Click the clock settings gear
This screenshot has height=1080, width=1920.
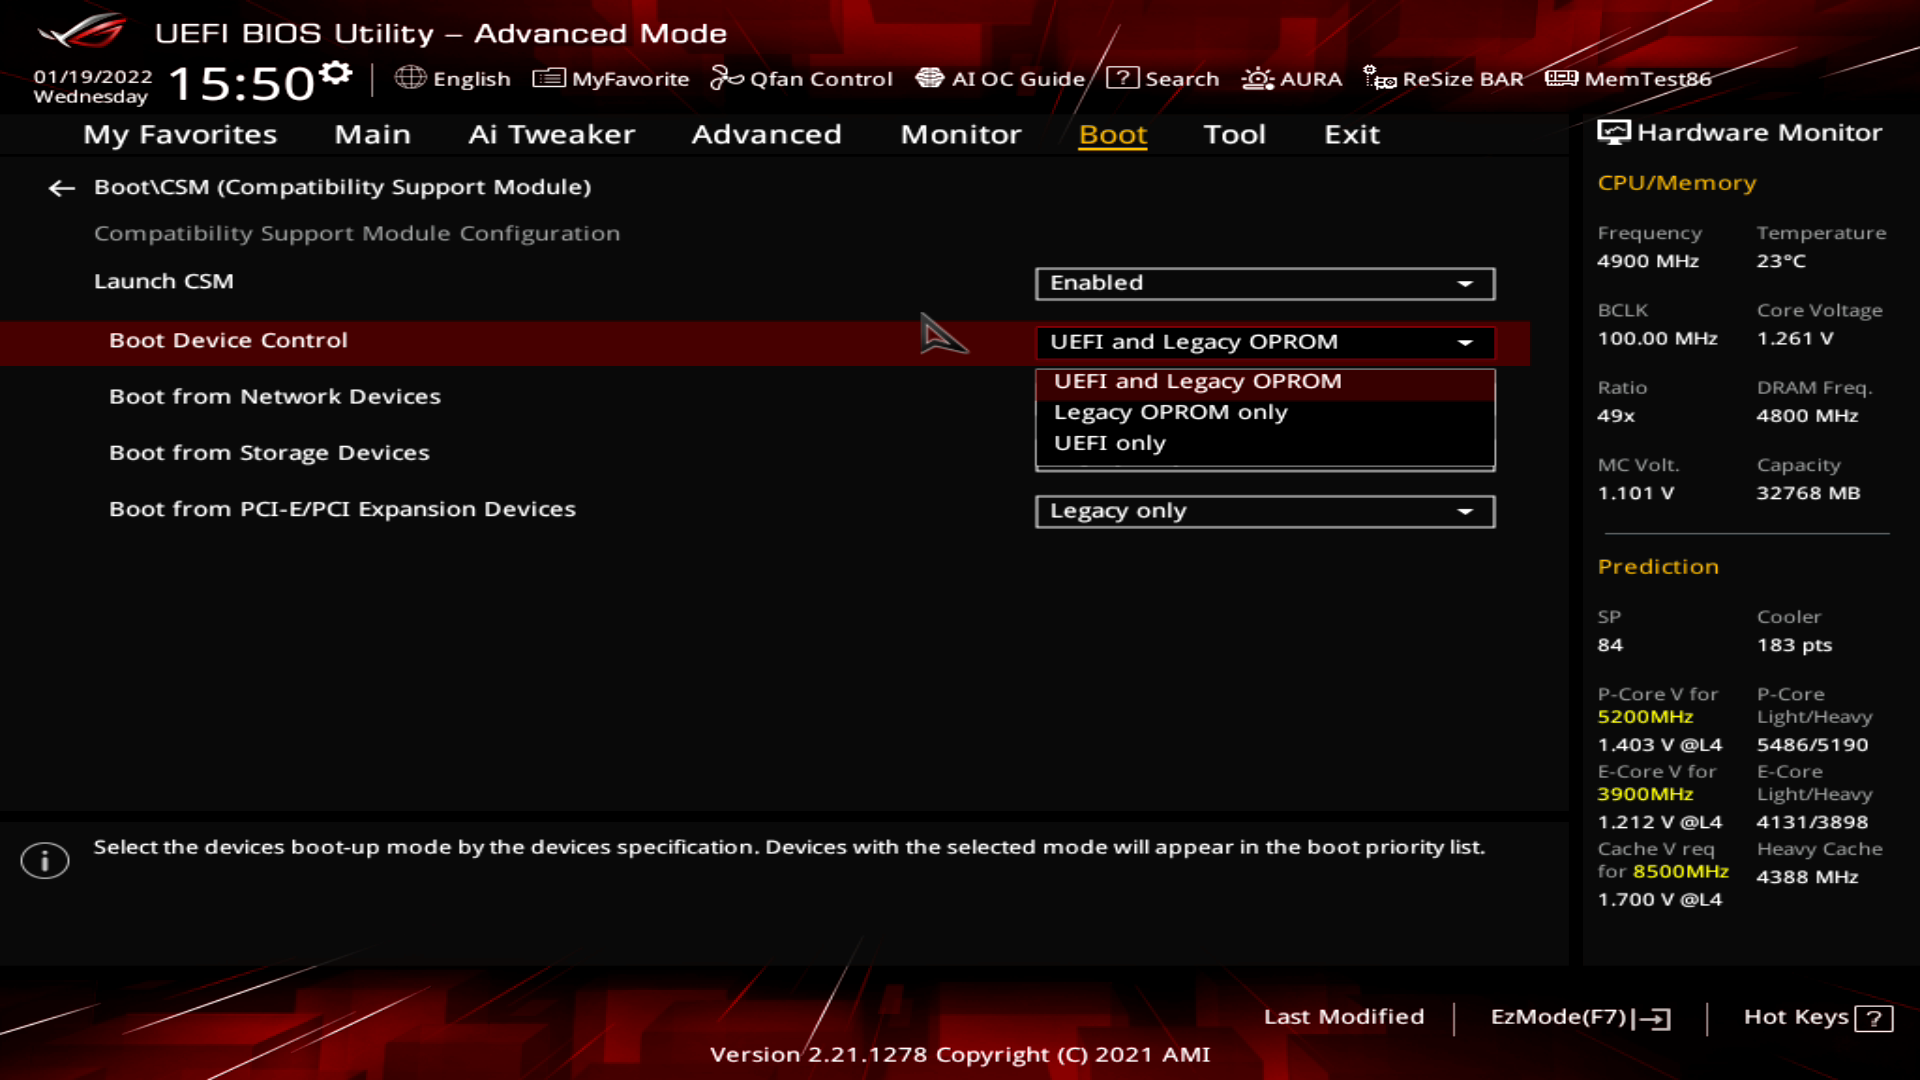click(335, 70)
